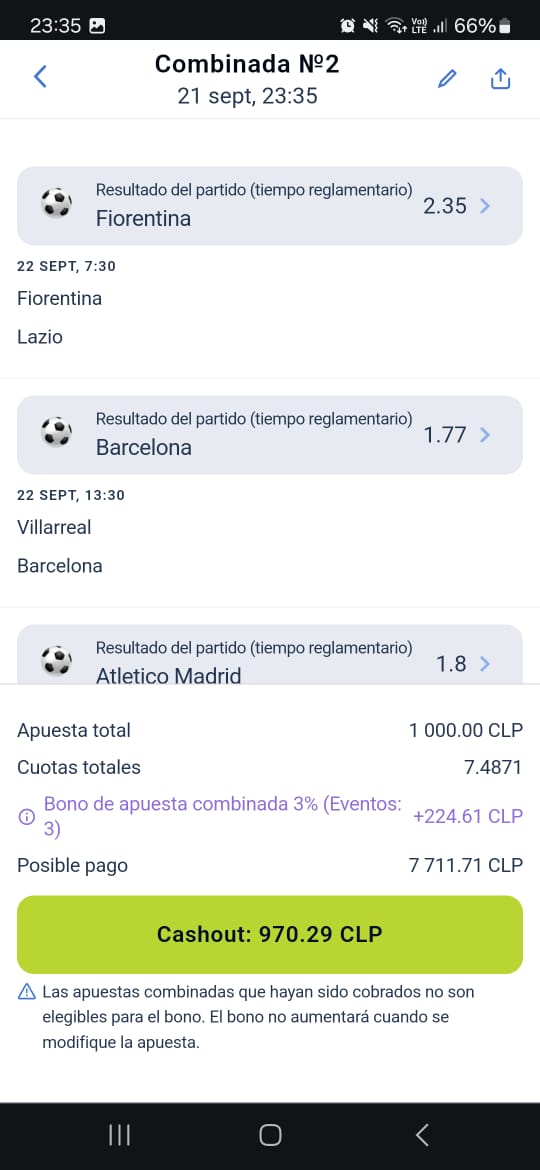This screenshot has height=1170, width=540.
Task: Open the edit pencil icon
Action: tap(447, 78)
